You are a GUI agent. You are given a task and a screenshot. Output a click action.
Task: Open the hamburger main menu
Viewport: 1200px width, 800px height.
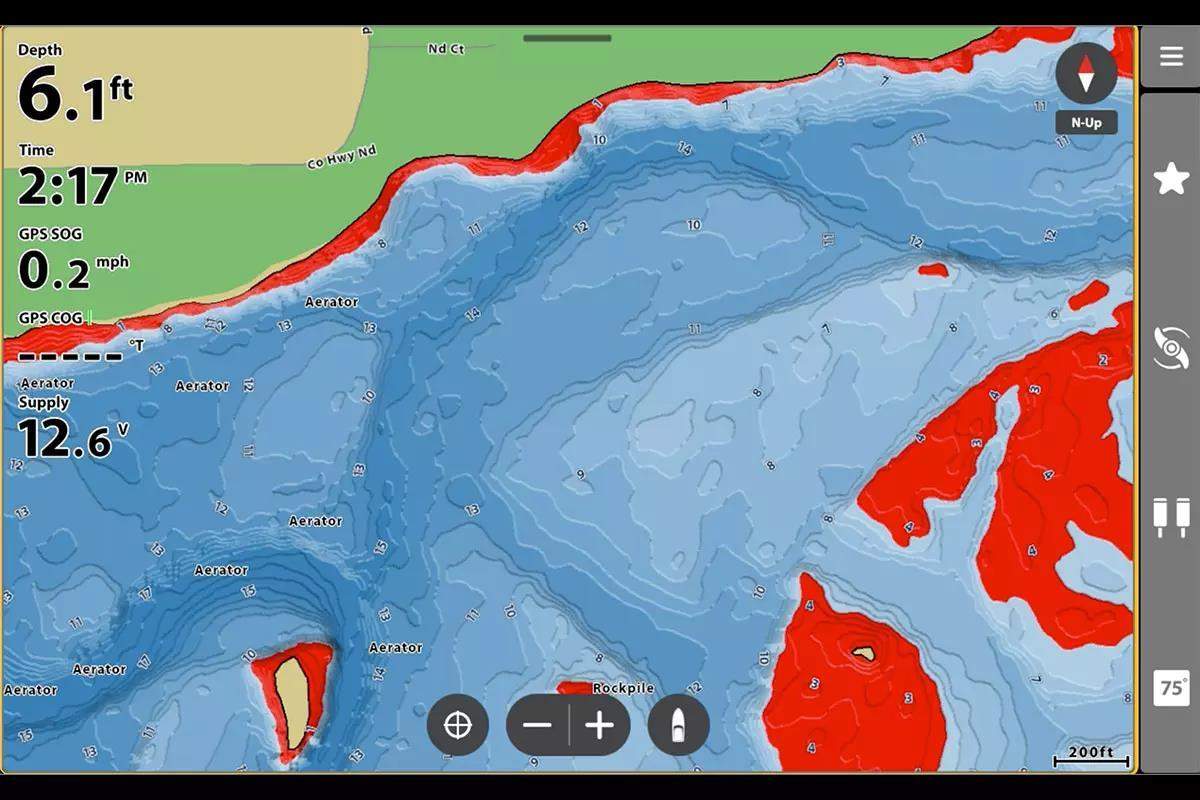click(x=1171, y=56)
